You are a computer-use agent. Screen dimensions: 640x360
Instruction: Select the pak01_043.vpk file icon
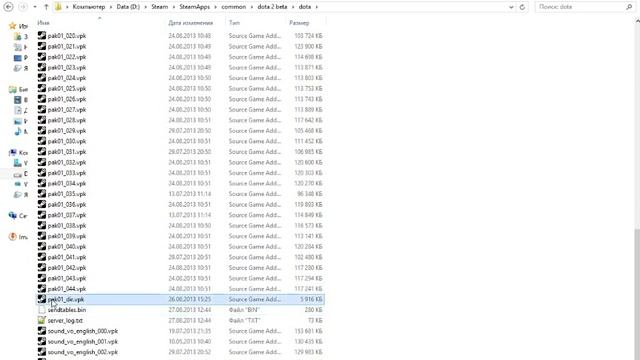(42, 278)
